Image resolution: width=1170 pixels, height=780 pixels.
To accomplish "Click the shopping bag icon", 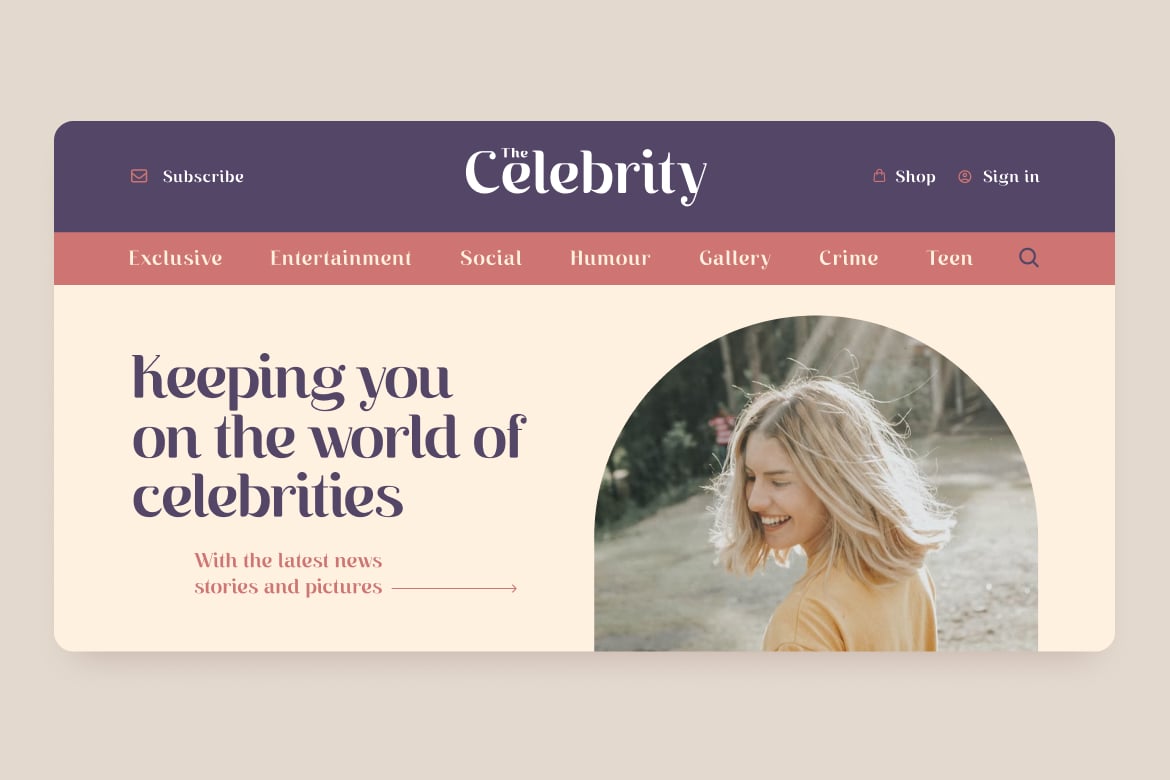I will tap(879, 175).
